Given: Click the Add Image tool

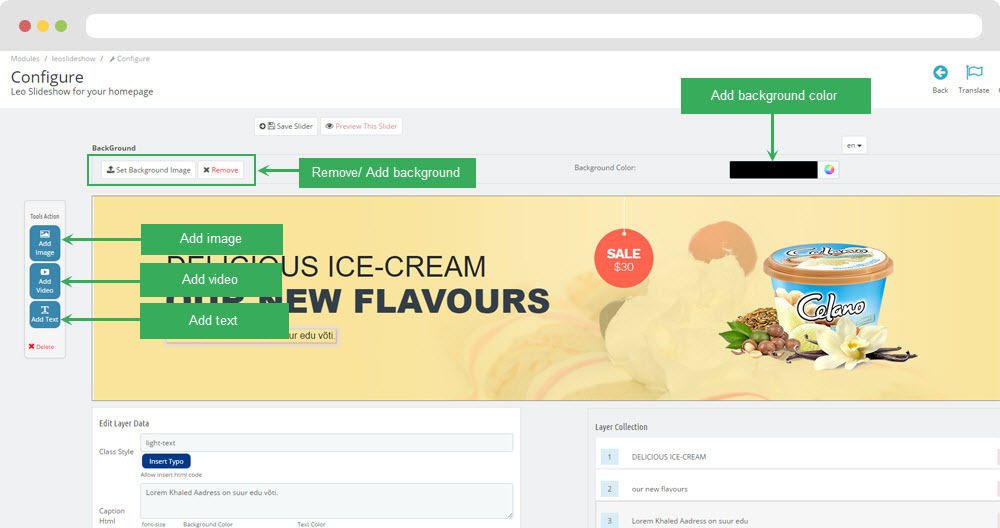Looking at the screenshot, I should point(45,243).
